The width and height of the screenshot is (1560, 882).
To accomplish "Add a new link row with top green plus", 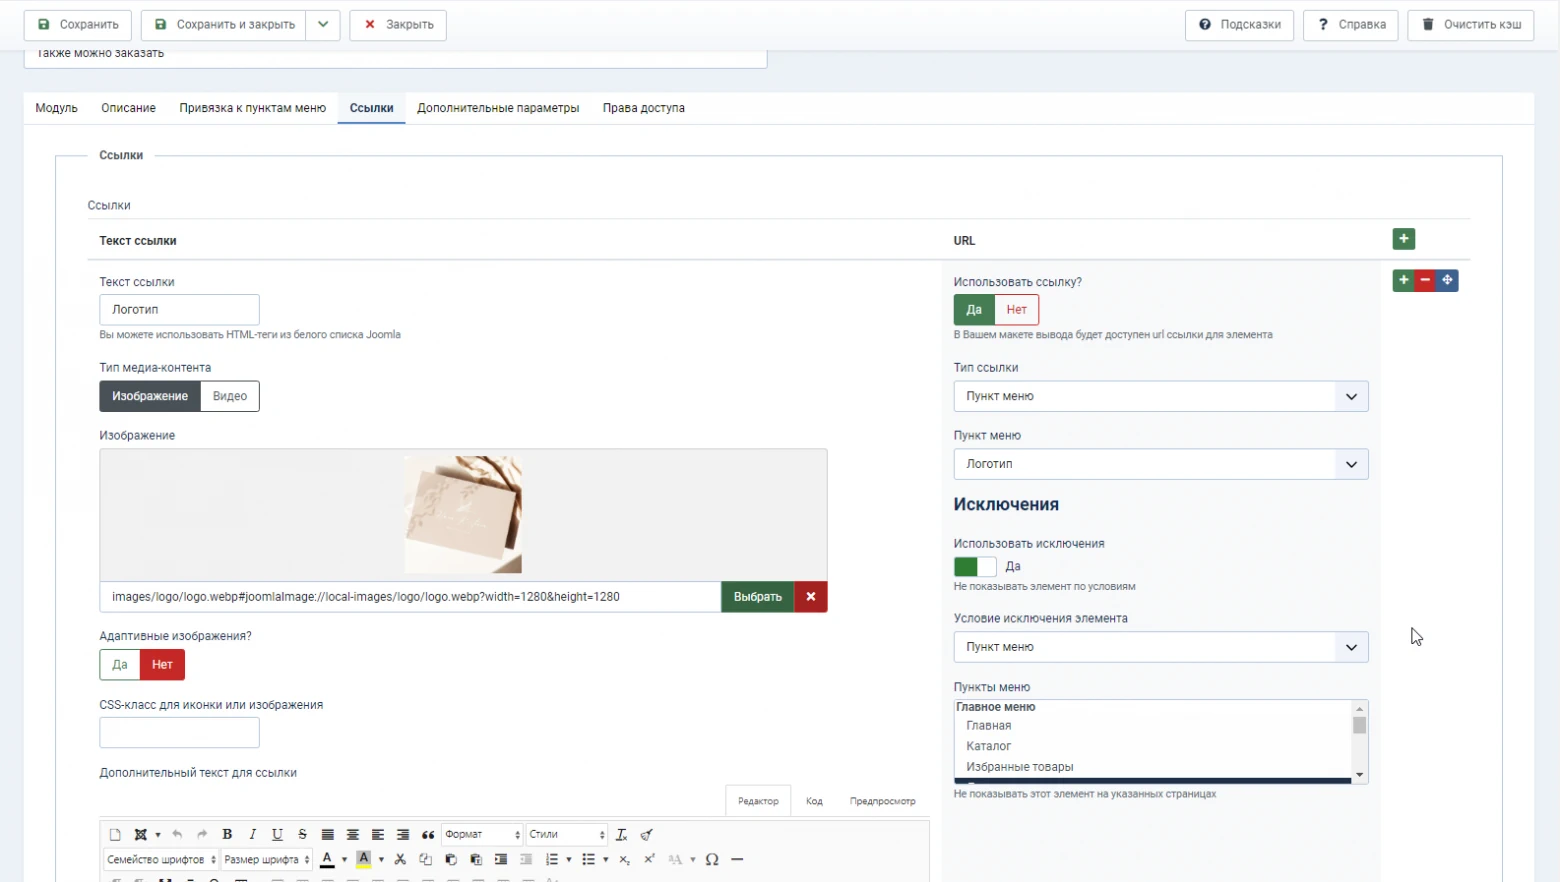I will pos(1403,239).
